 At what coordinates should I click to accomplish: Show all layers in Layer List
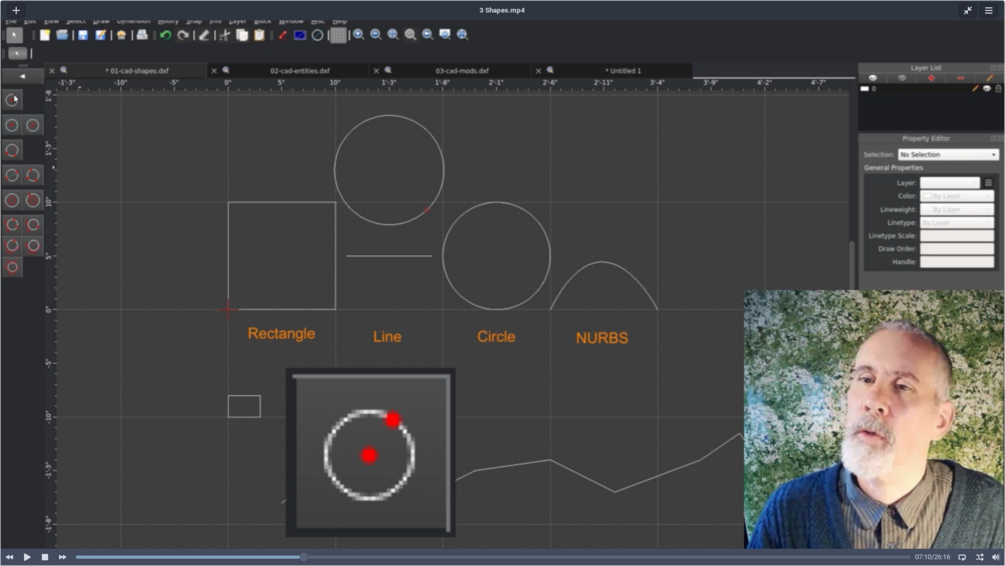pos(872,78)
